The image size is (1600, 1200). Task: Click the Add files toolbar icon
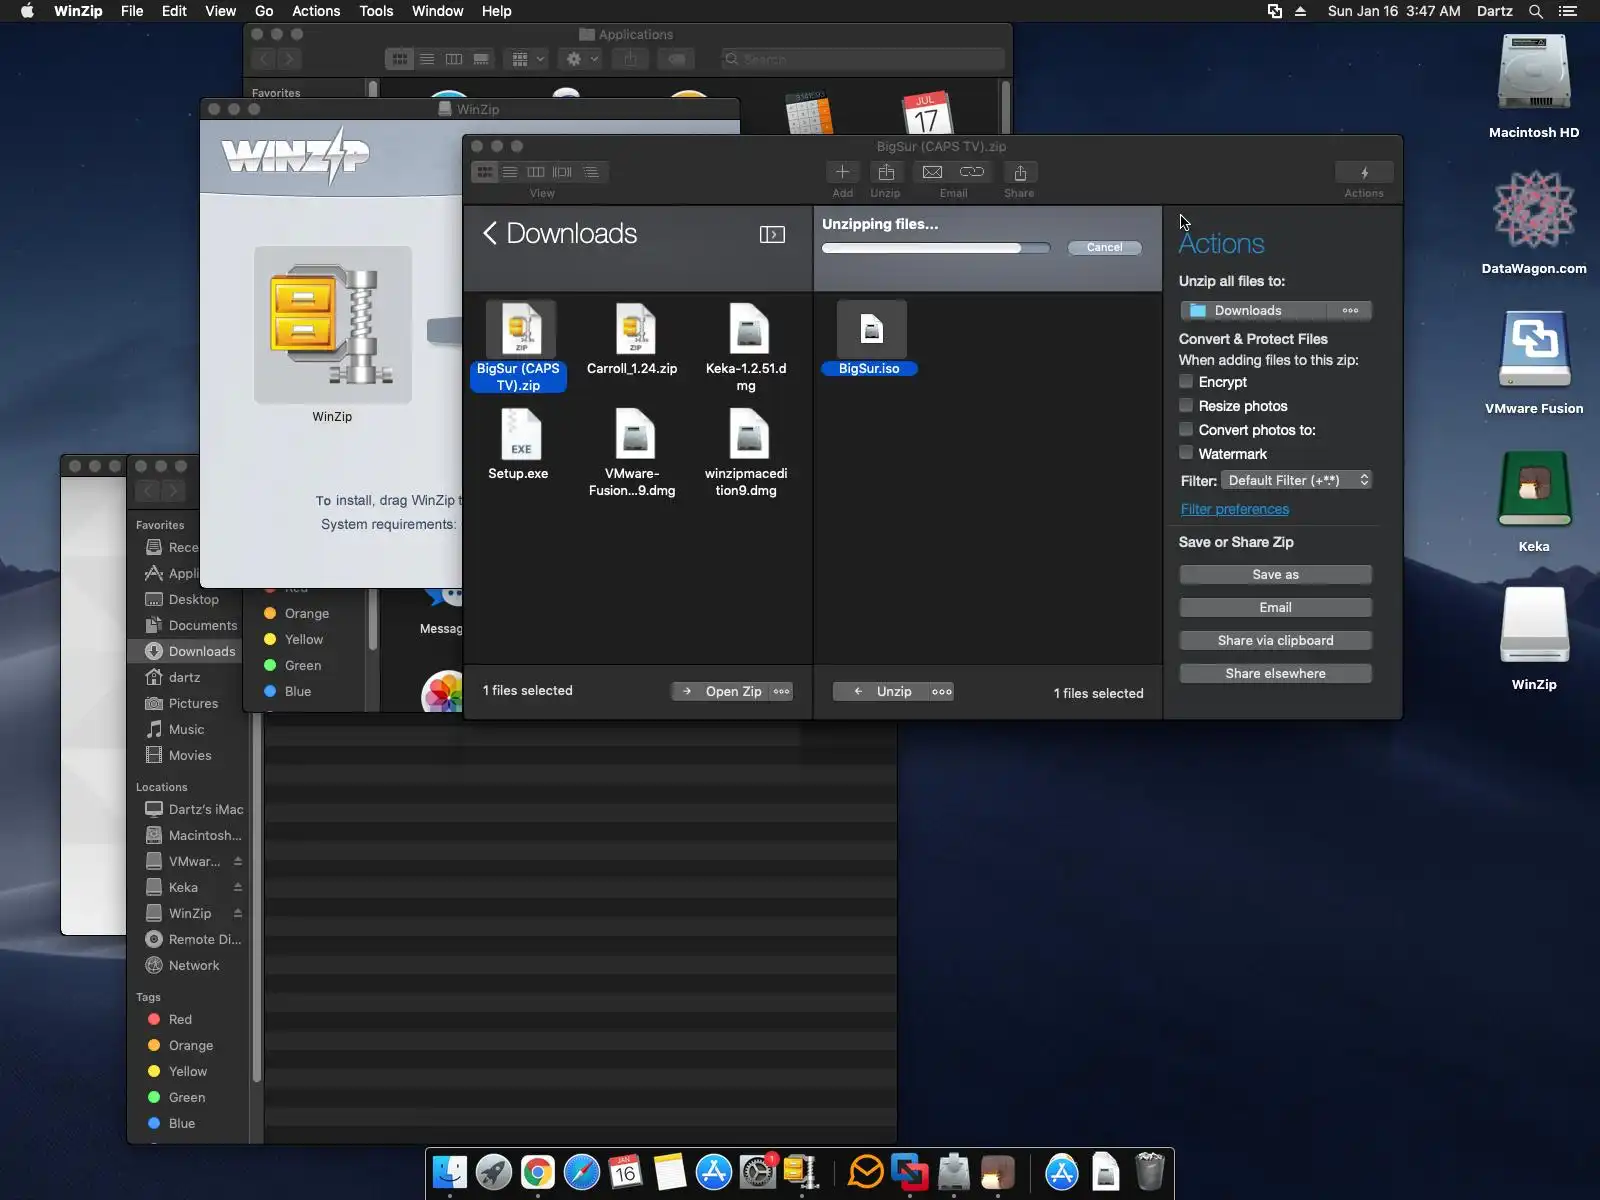(842, 172)
